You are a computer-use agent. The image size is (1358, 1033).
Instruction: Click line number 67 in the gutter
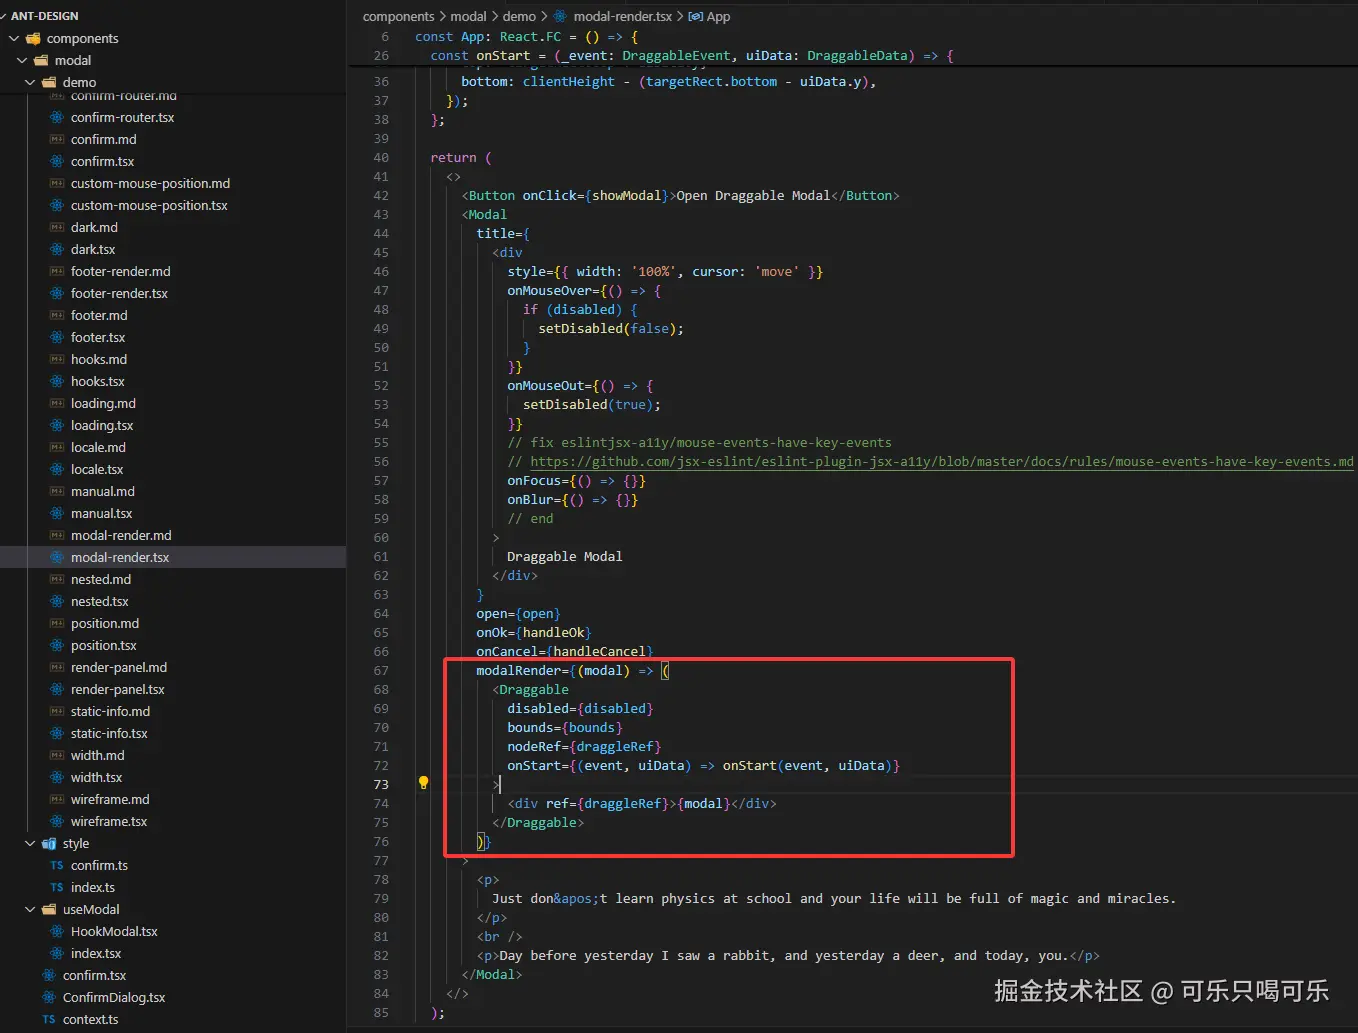point(381,670)
